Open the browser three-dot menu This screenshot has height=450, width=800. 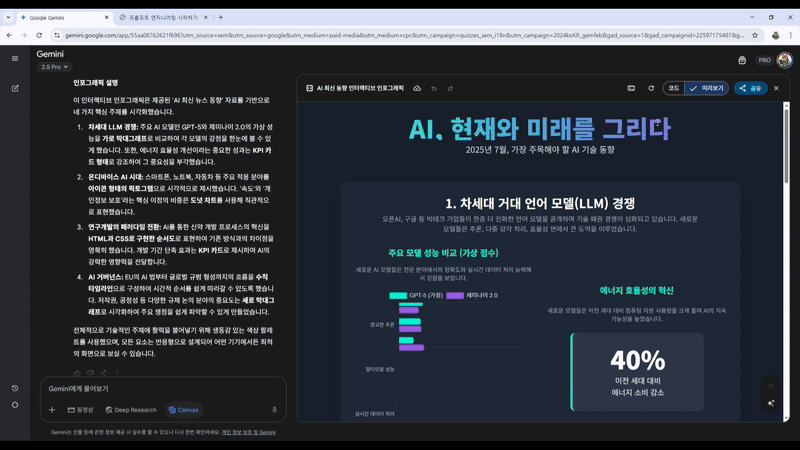[x=791, y=35]
